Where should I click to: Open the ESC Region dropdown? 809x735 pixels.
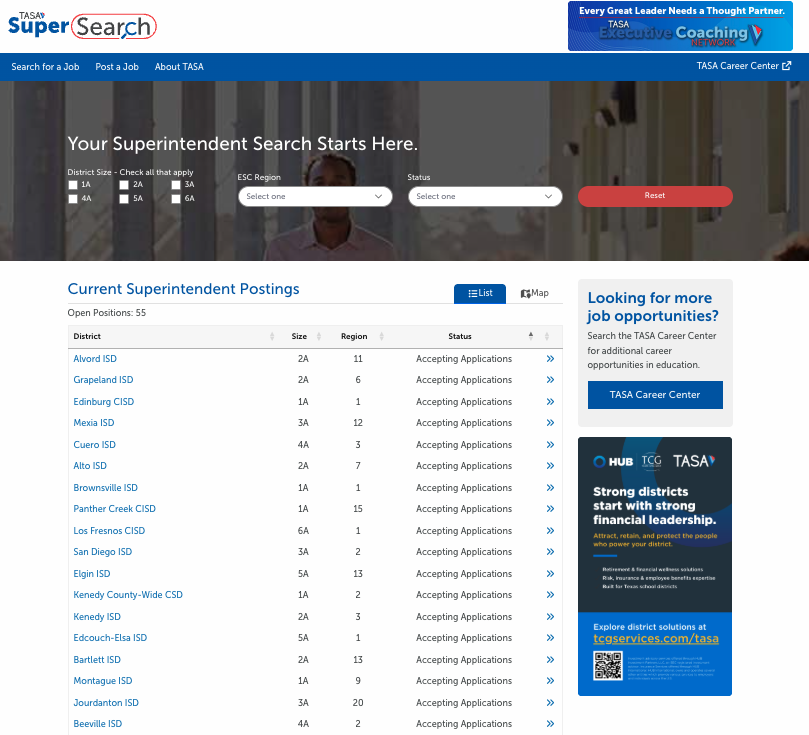coord(315,197)
